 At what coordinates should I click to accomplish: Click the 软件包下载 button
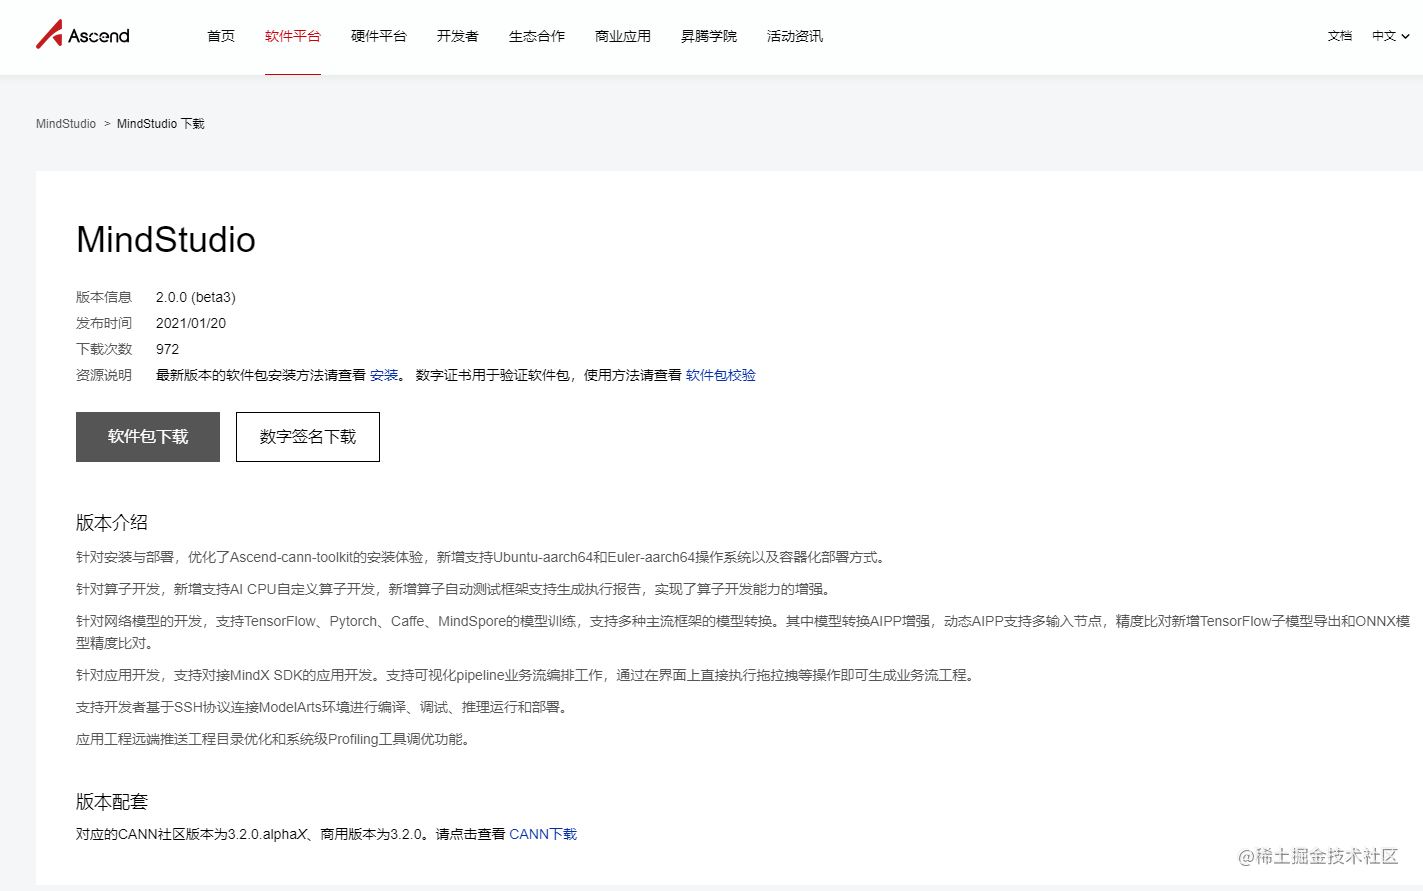148,437
